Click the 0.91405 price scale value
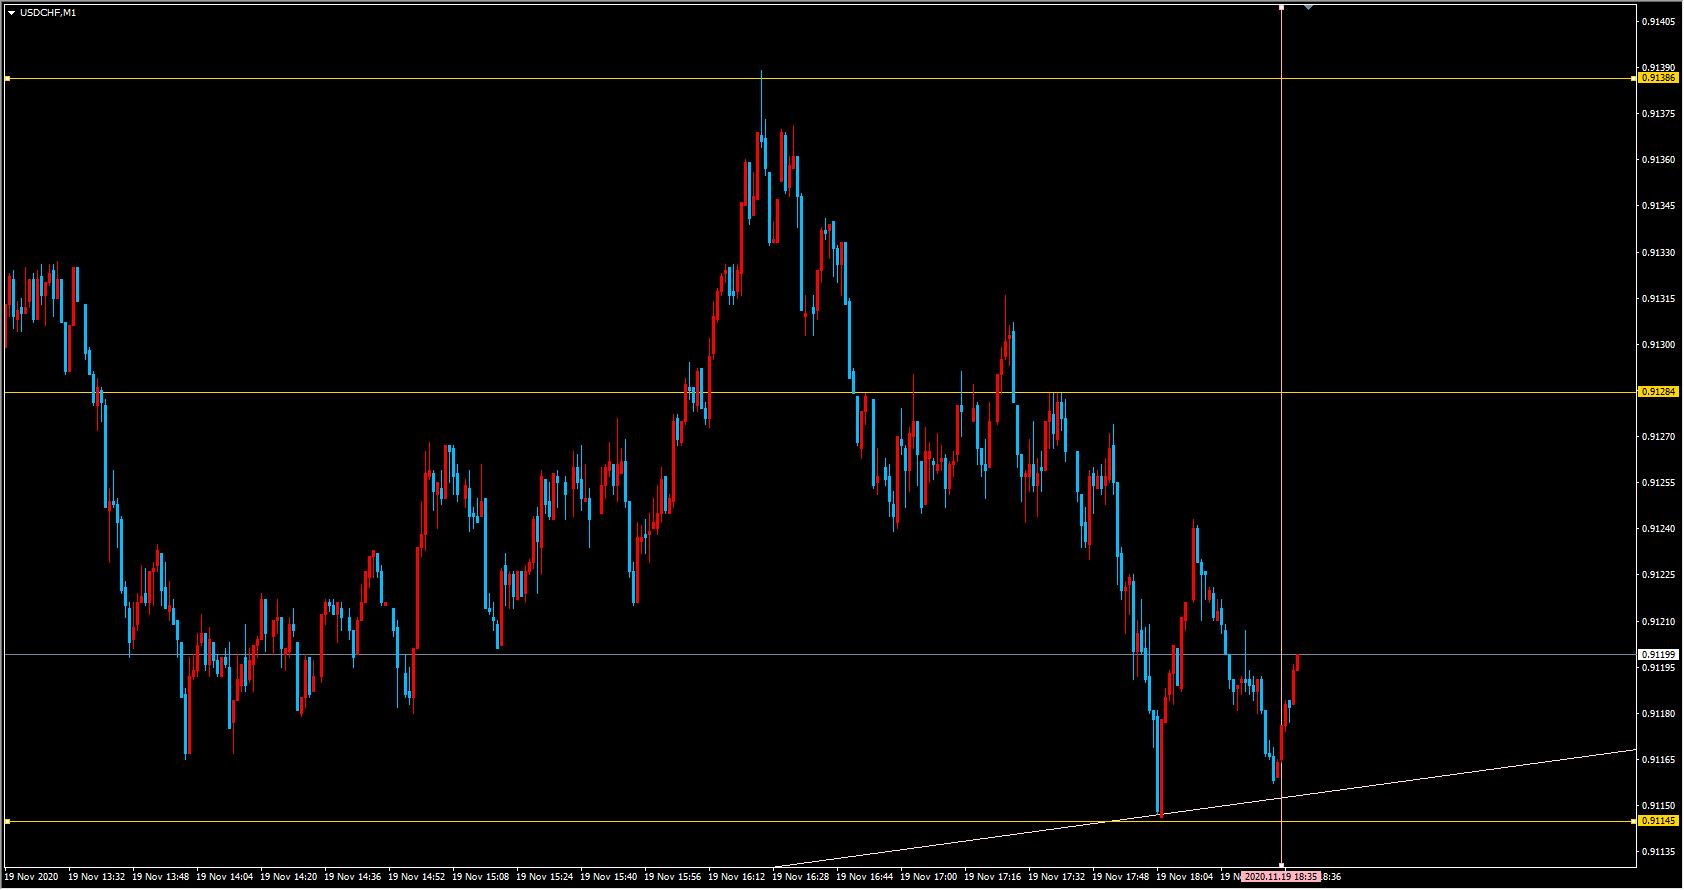 click(x=1658, y=21)
